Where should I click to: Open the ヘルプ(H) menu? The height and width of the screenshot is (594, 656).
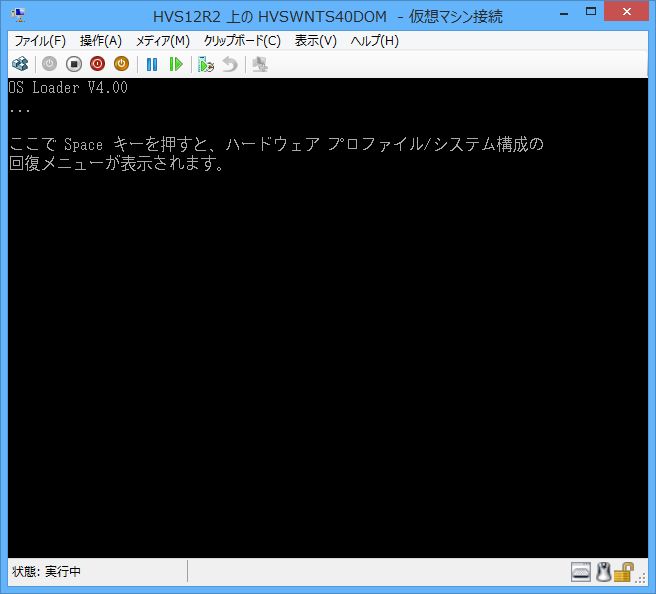pyautogui.click(x=374, y=41)
